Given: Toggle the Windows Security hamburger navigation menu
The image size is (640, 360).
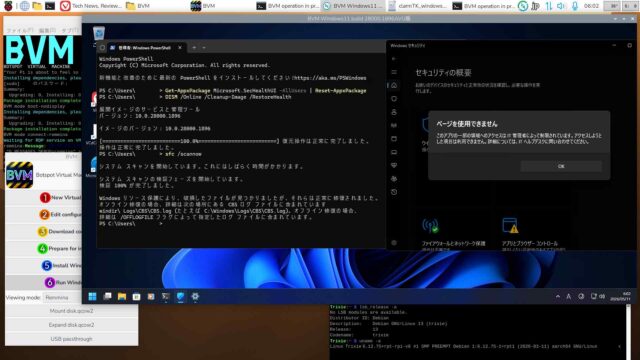Looking at the screenshot, I should pos(394,72).
